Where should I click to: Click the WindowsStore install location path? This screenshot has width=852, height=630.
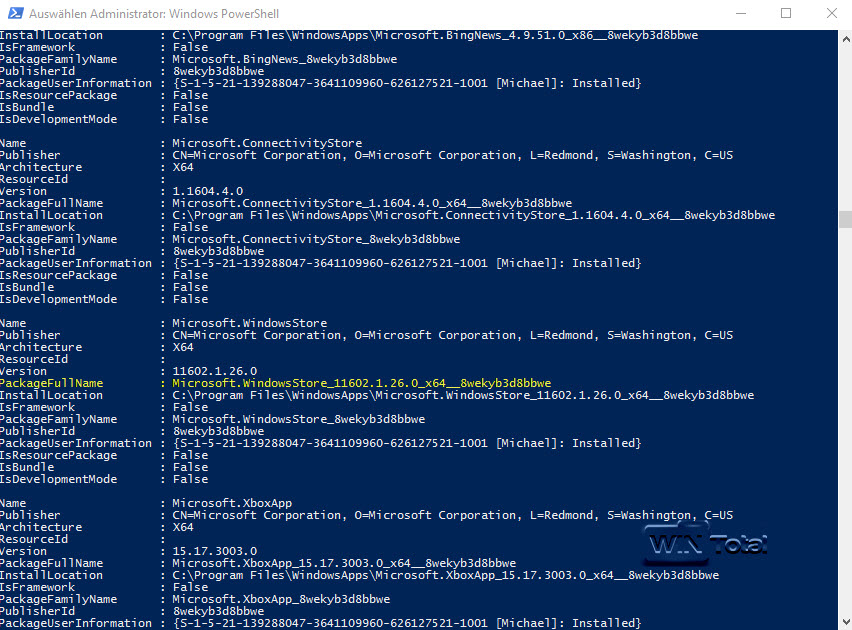[463, 395]
